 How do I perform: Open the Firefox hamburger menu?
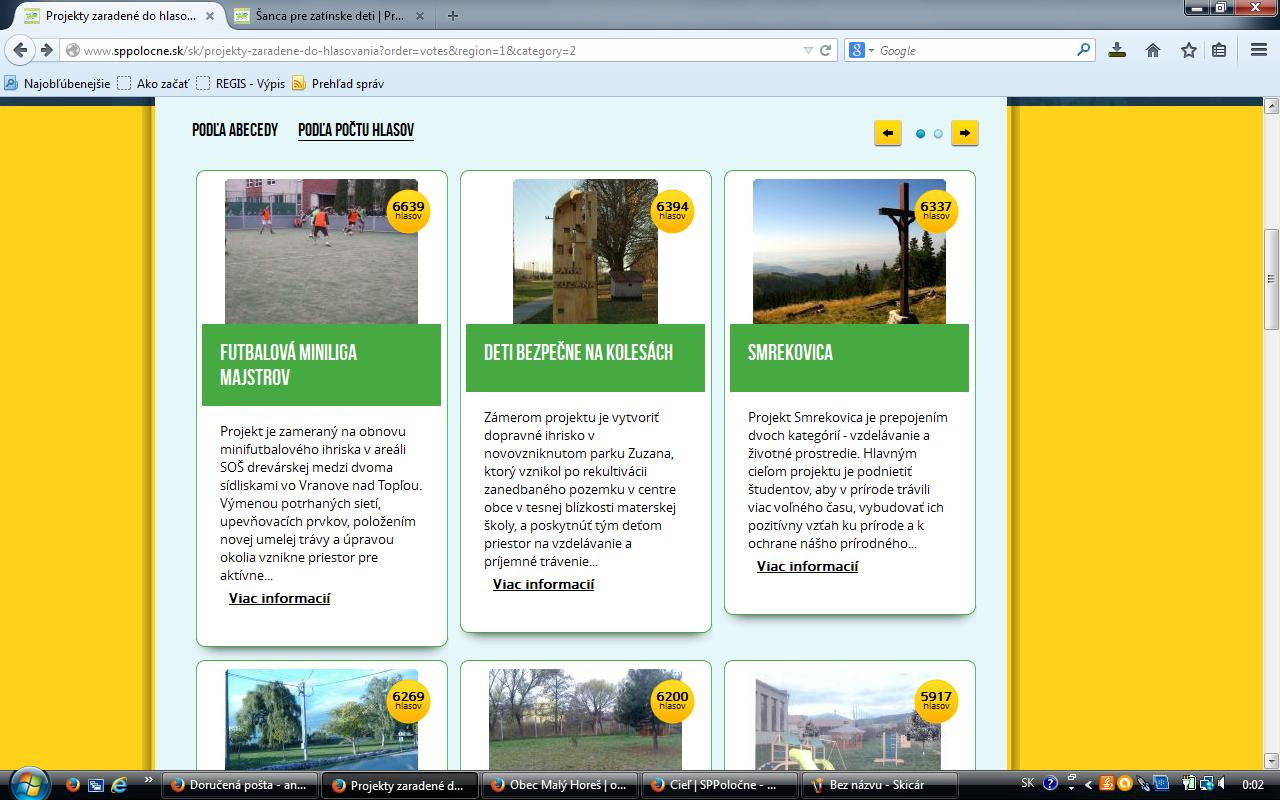coord(1259,50)
